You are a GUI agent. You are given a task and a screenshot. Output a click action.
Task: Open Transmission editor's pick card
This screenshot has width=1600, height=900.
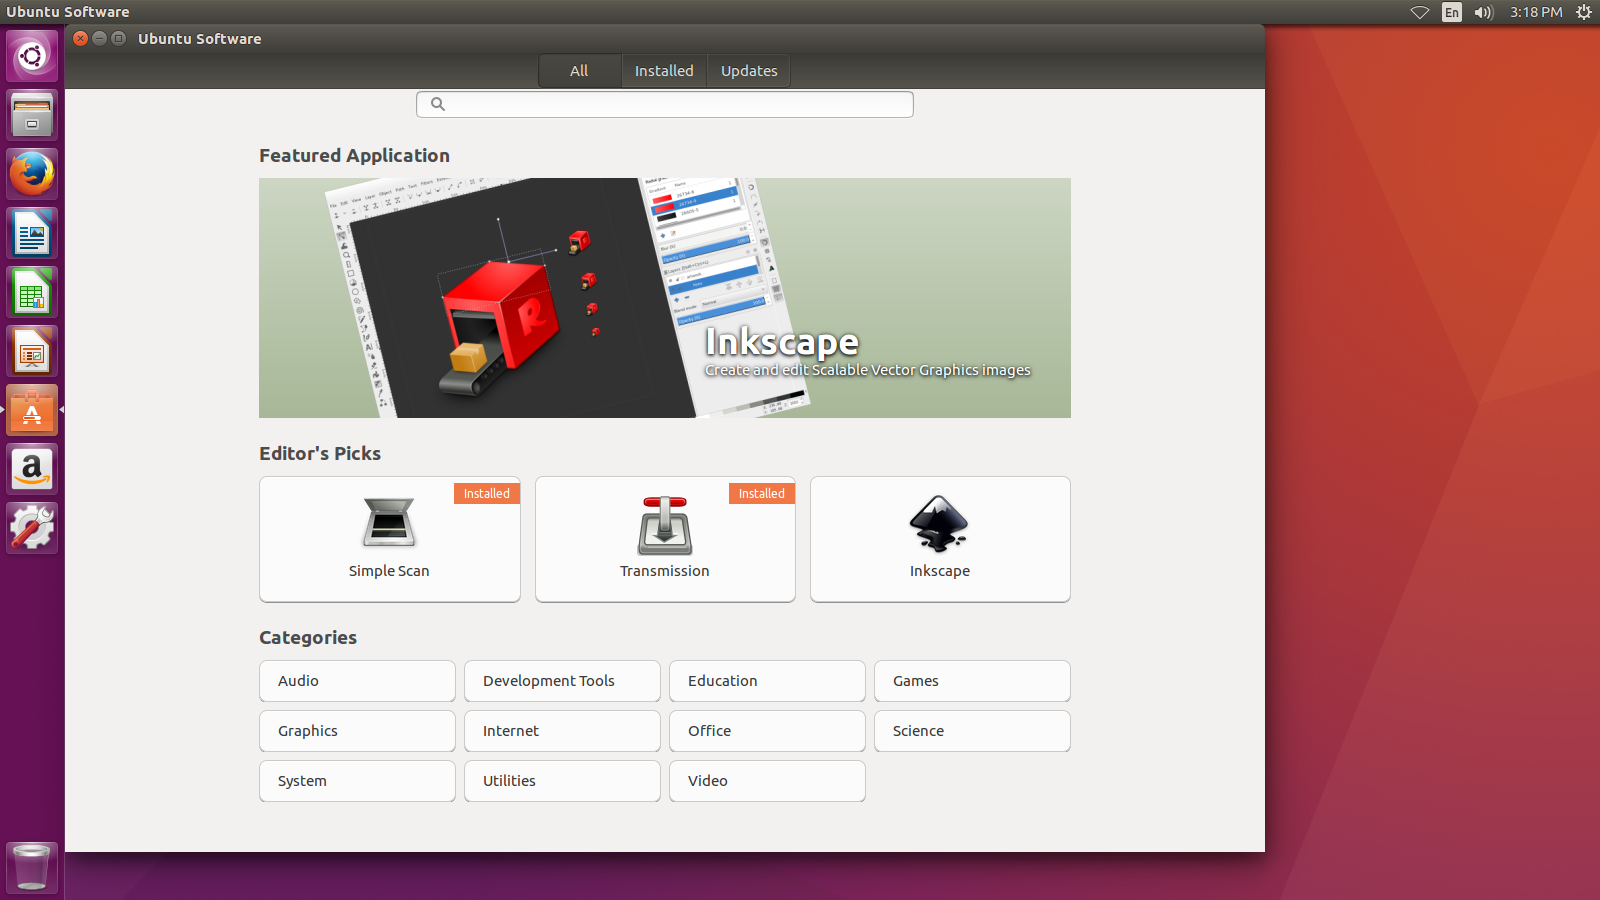click(665, 539)
